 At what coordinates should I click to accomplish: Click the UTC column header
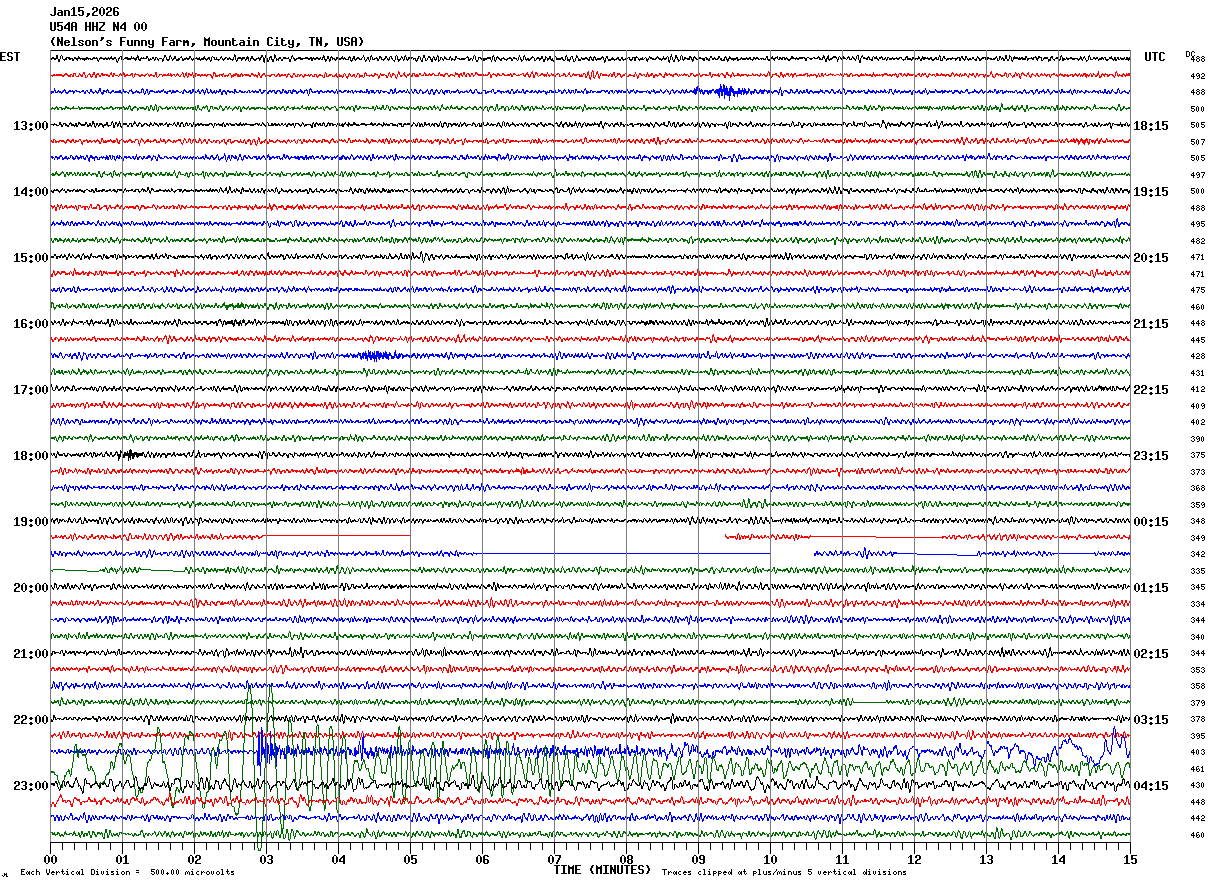click(x=1155, y=57)
